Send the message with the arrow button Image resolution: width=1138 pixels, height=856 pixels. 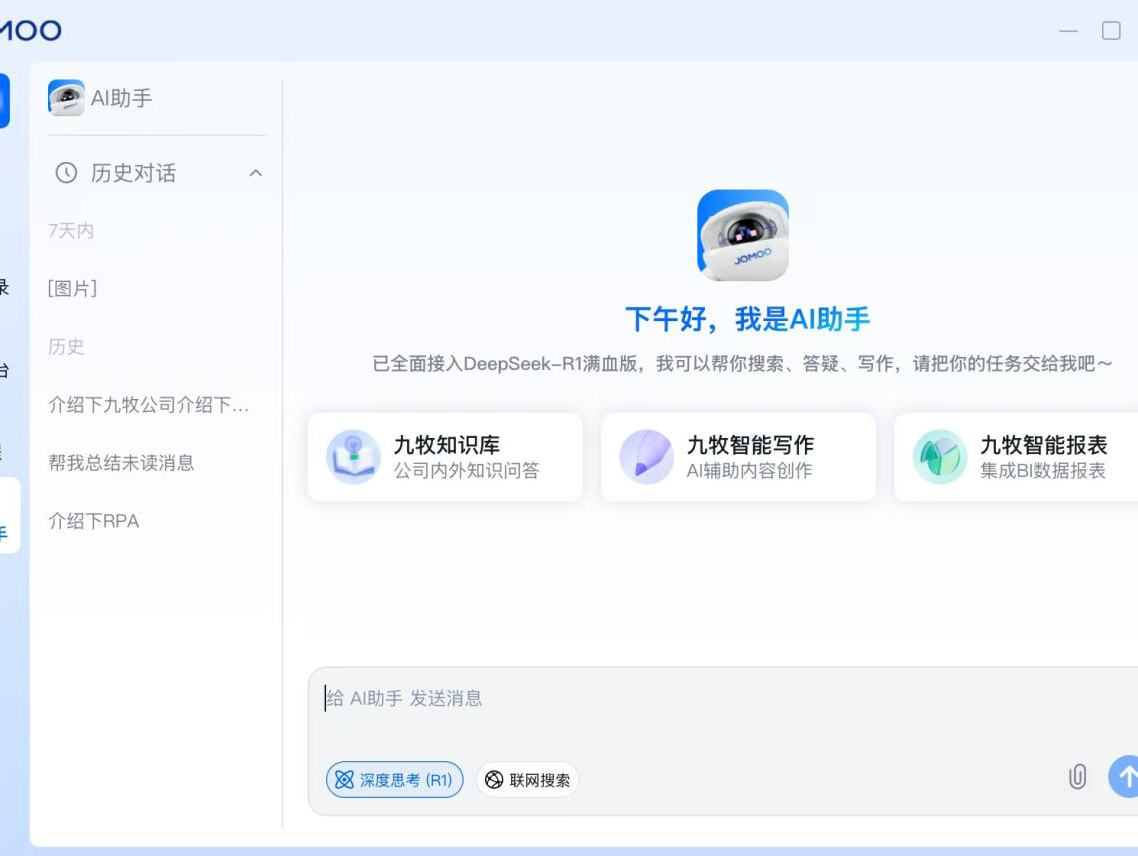pyautogui.click(x=1123, y=777)
